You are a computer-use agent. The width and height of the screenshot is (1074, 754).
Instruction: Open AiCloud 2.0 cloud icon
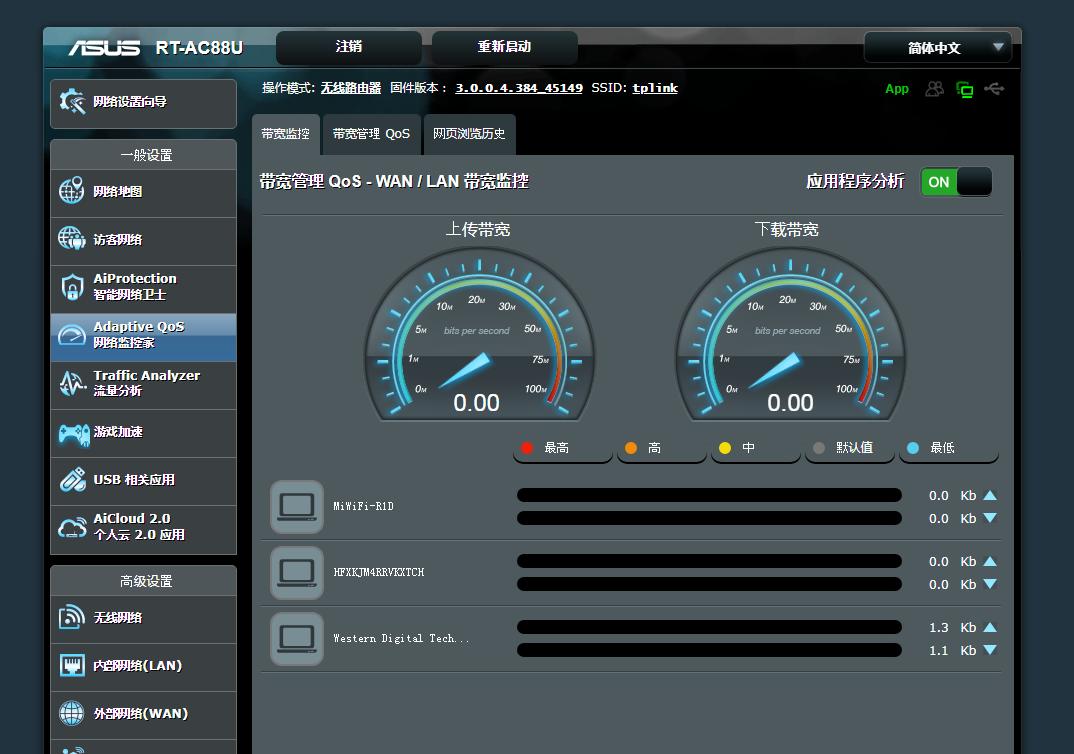tap(72, 528)
